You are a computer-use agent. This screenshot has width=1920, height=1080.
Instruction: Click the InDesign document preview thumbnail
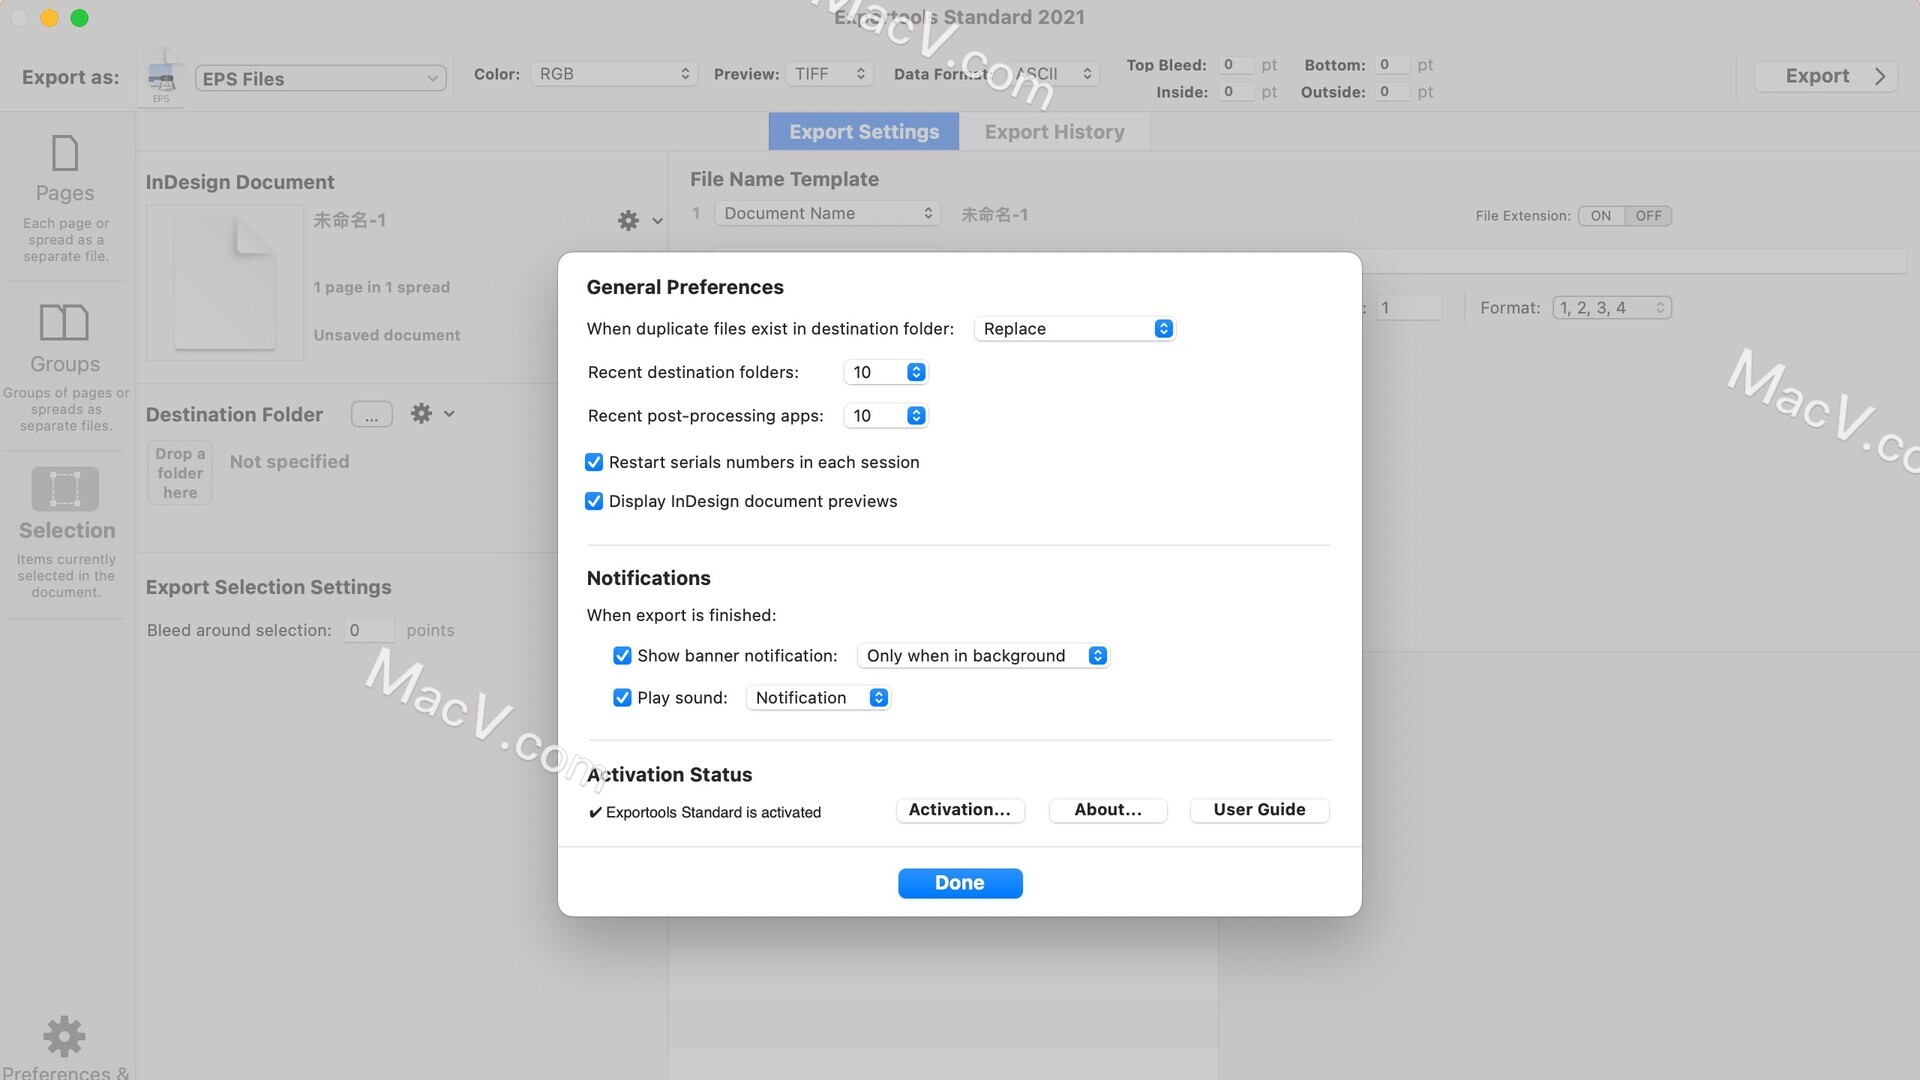(x=225, y=282)
